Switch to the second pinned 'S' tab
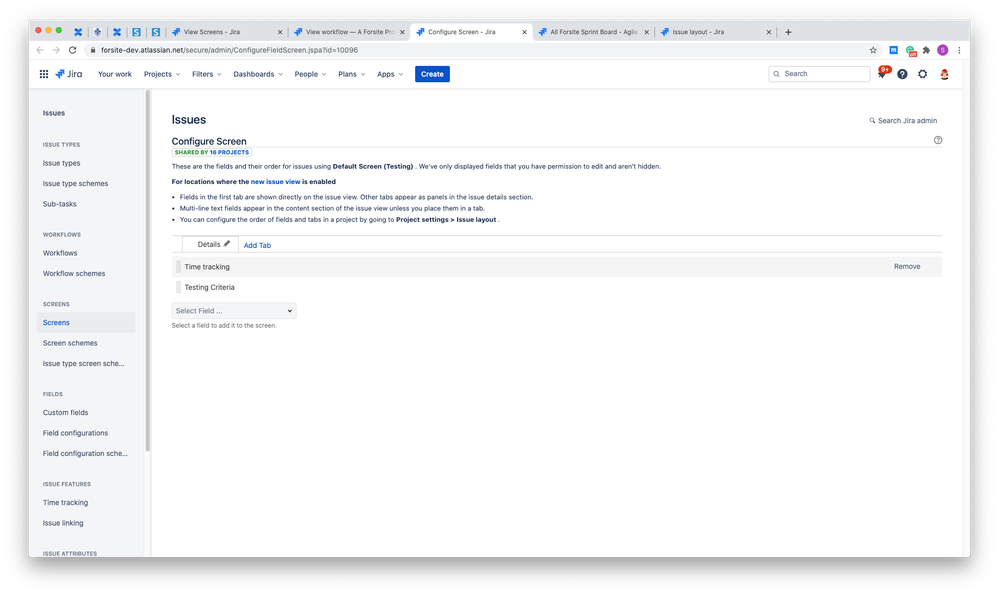 (155, 32)
